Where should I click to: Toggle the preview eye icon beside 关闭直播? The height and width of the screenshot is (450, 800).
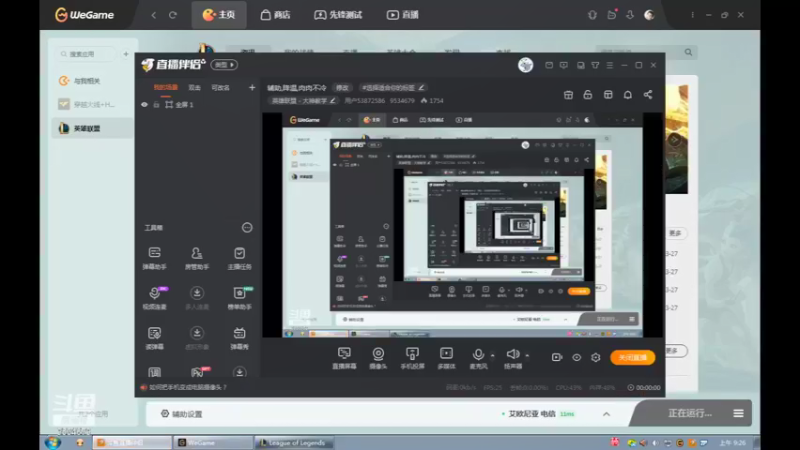(577, 358)
